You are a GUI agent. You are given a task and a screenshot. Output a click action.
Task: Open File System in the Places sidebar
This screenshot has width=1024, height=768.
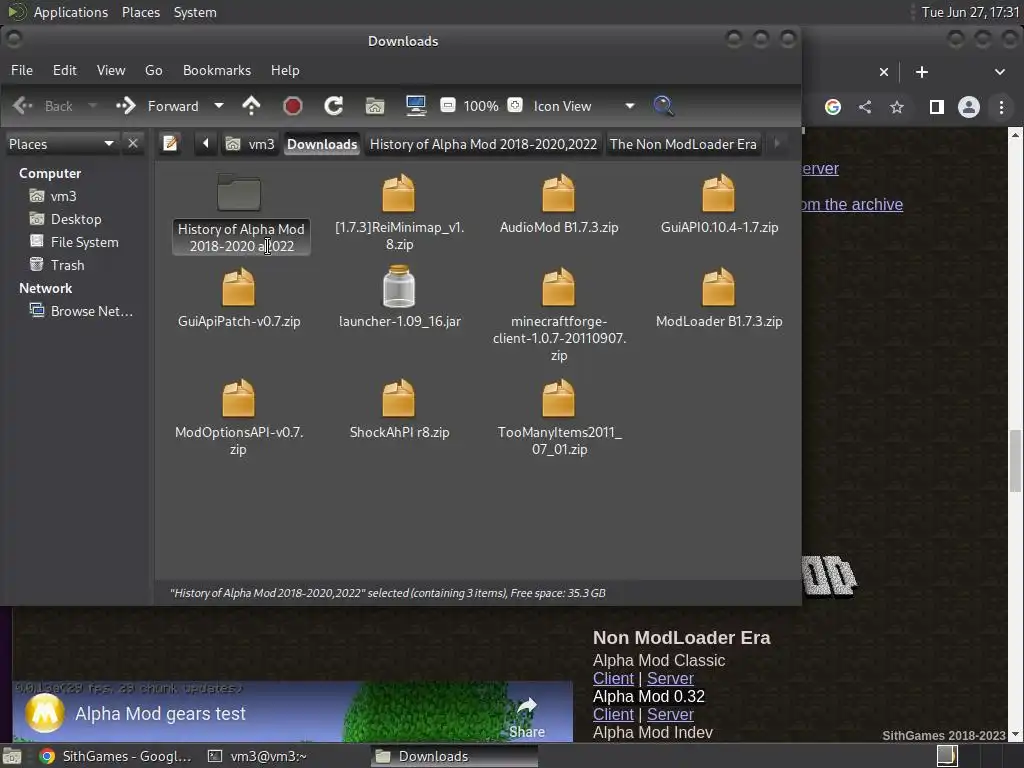(x=74, y=242)
